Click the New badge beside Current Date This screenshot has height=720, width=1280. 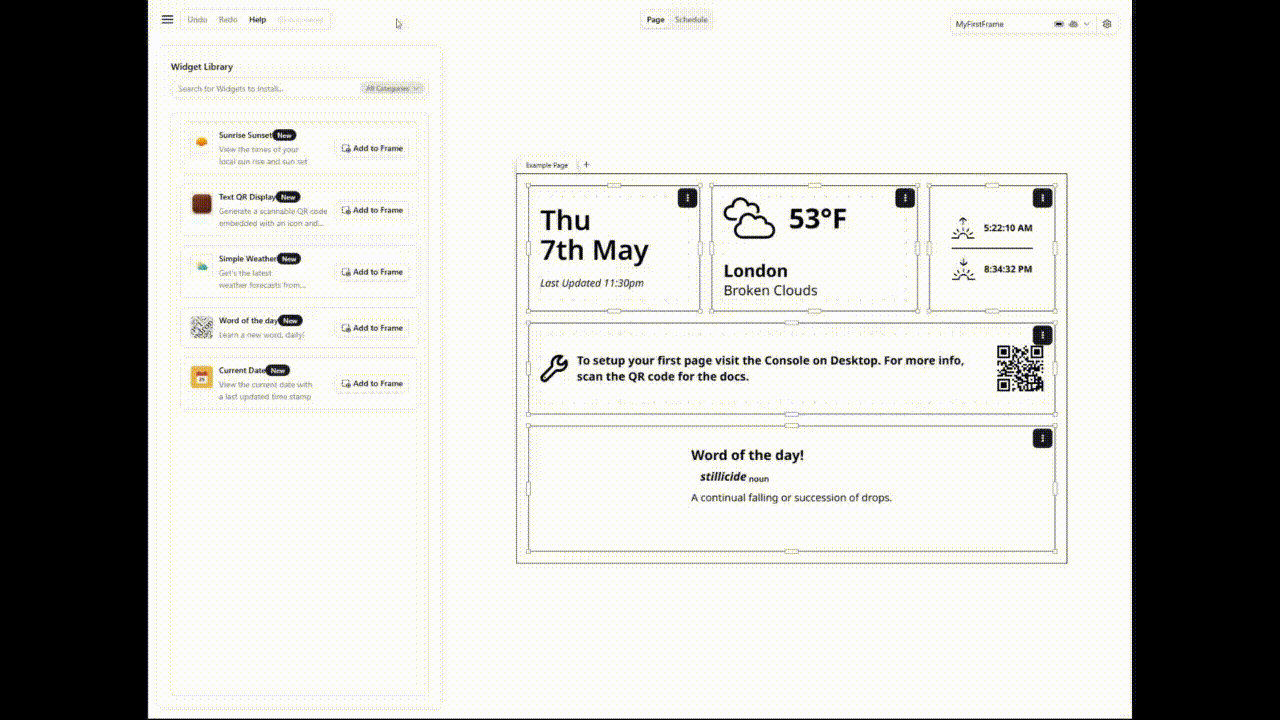278,370
